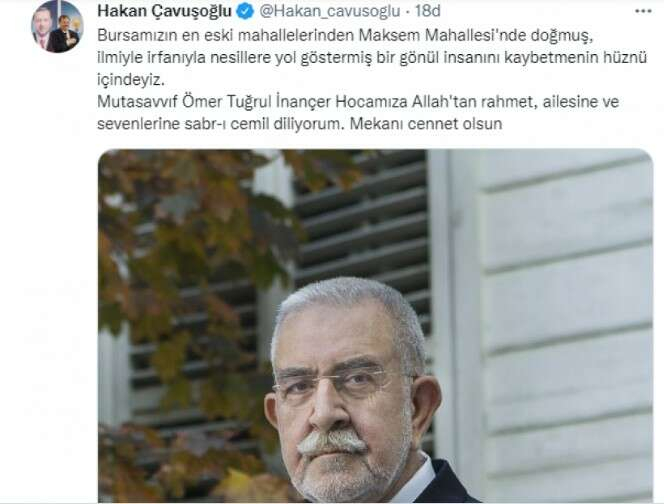The image size is (664, 504).
Task: Click the right person inside the avatar
Action: pos(64,34)
